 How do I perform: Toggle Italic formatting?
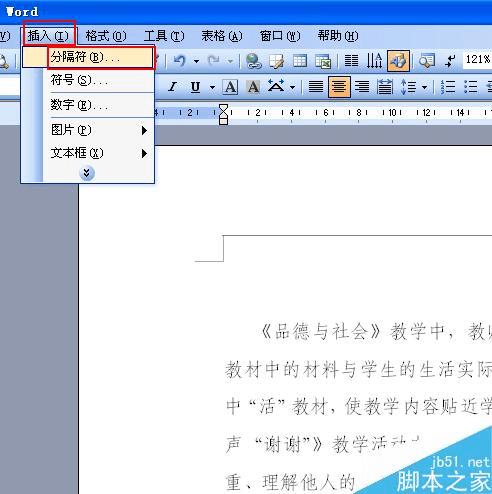172,87
